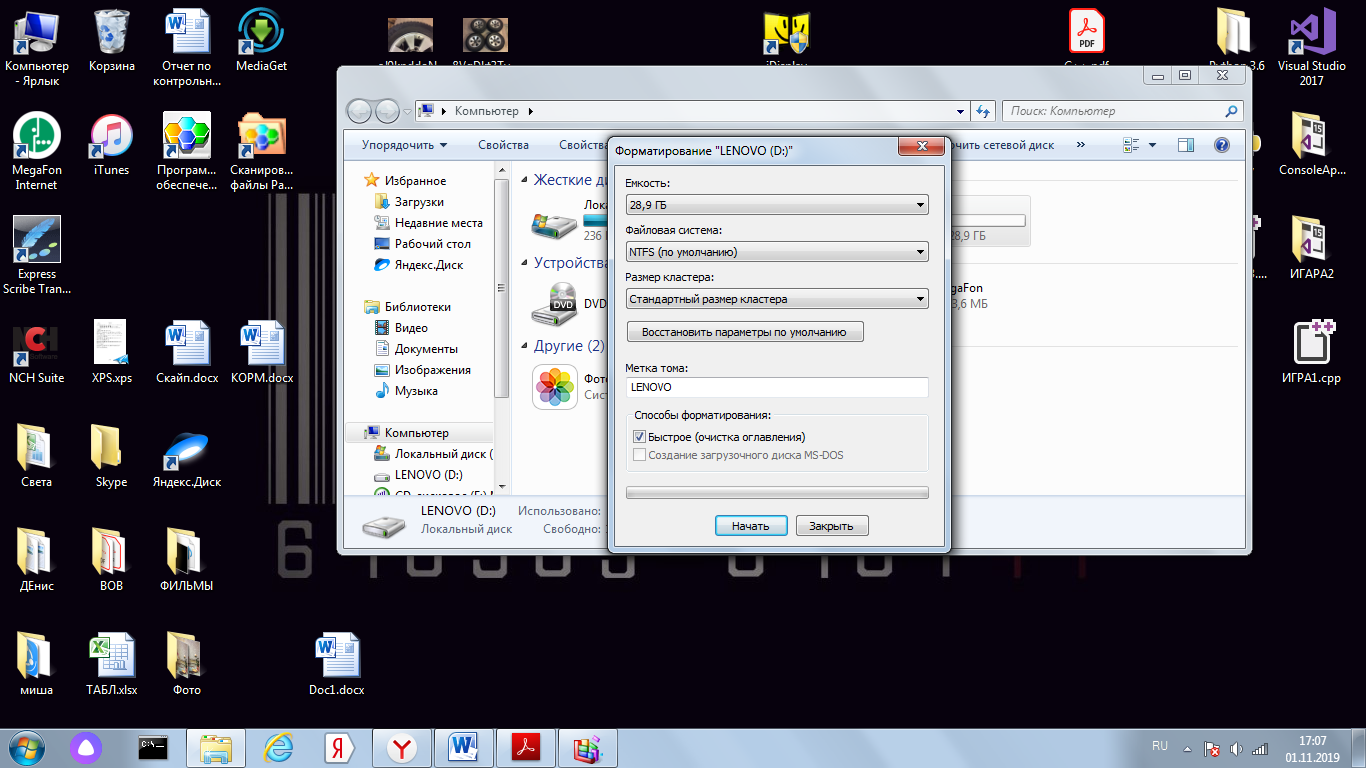The height and width of the screenshot is (768, 1366).
Task: Open the ТАБЛ.xlsx spreadsheet icon
Action: pos(111,665)
